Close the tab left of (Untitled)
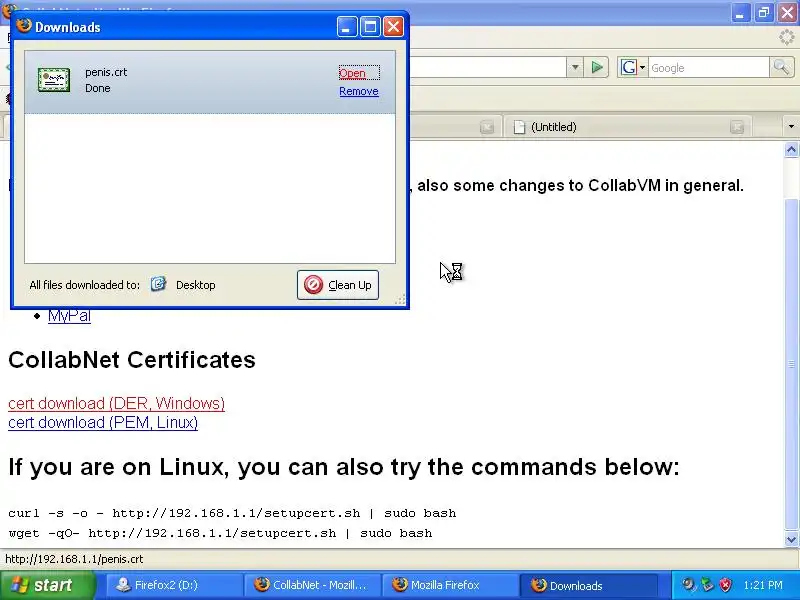Viewport: 800px width, 600px height. [x=487, y=127]
